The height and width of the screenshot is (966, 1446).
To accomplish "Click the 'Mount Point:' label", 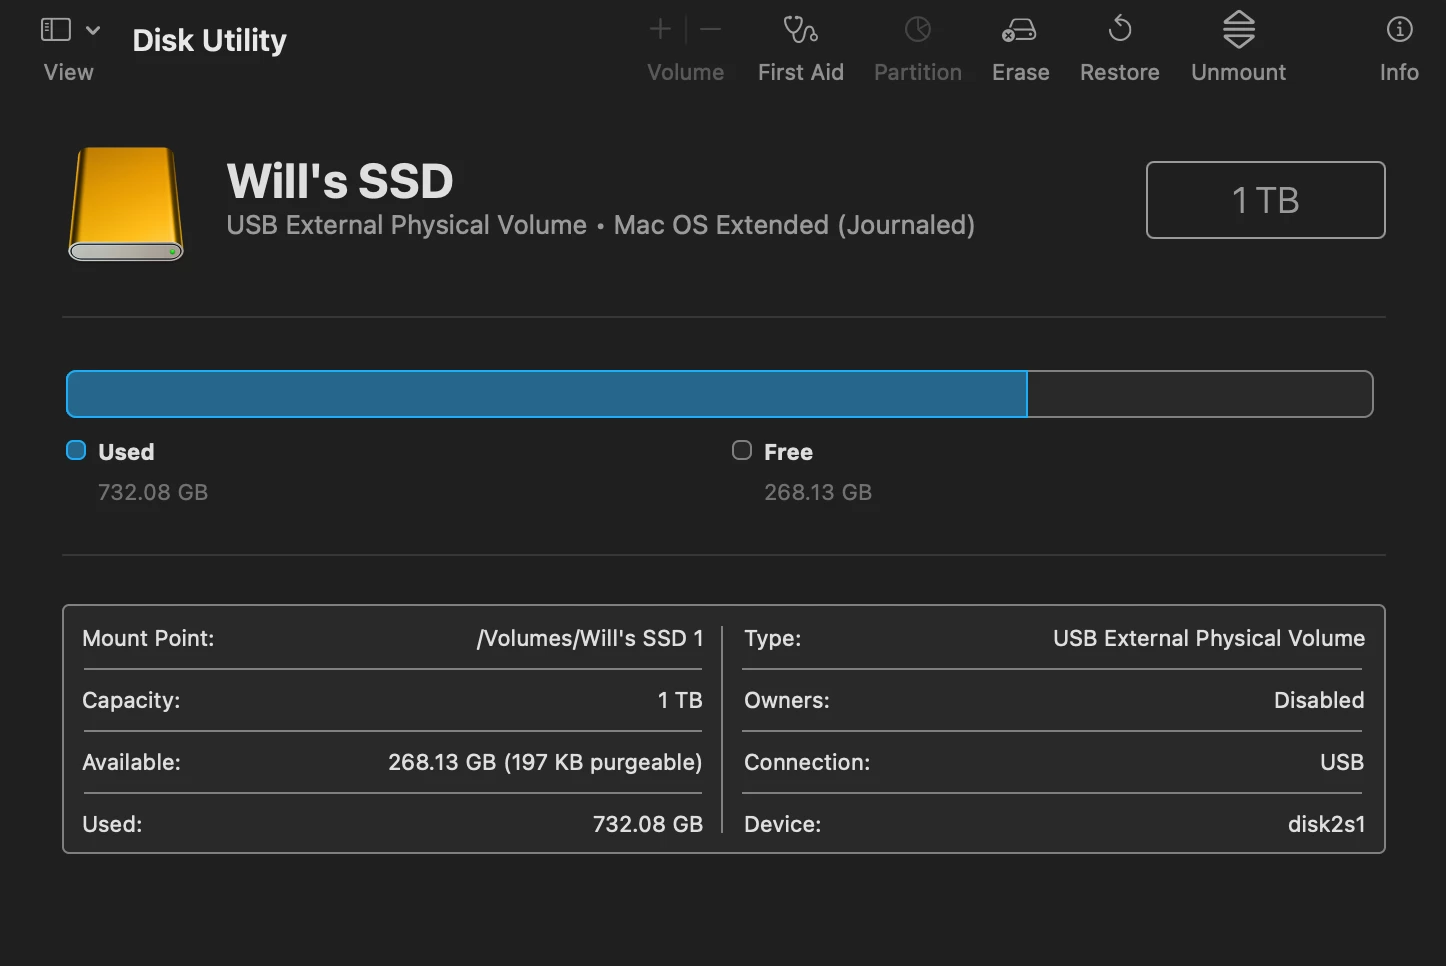I will click(148, 638).
